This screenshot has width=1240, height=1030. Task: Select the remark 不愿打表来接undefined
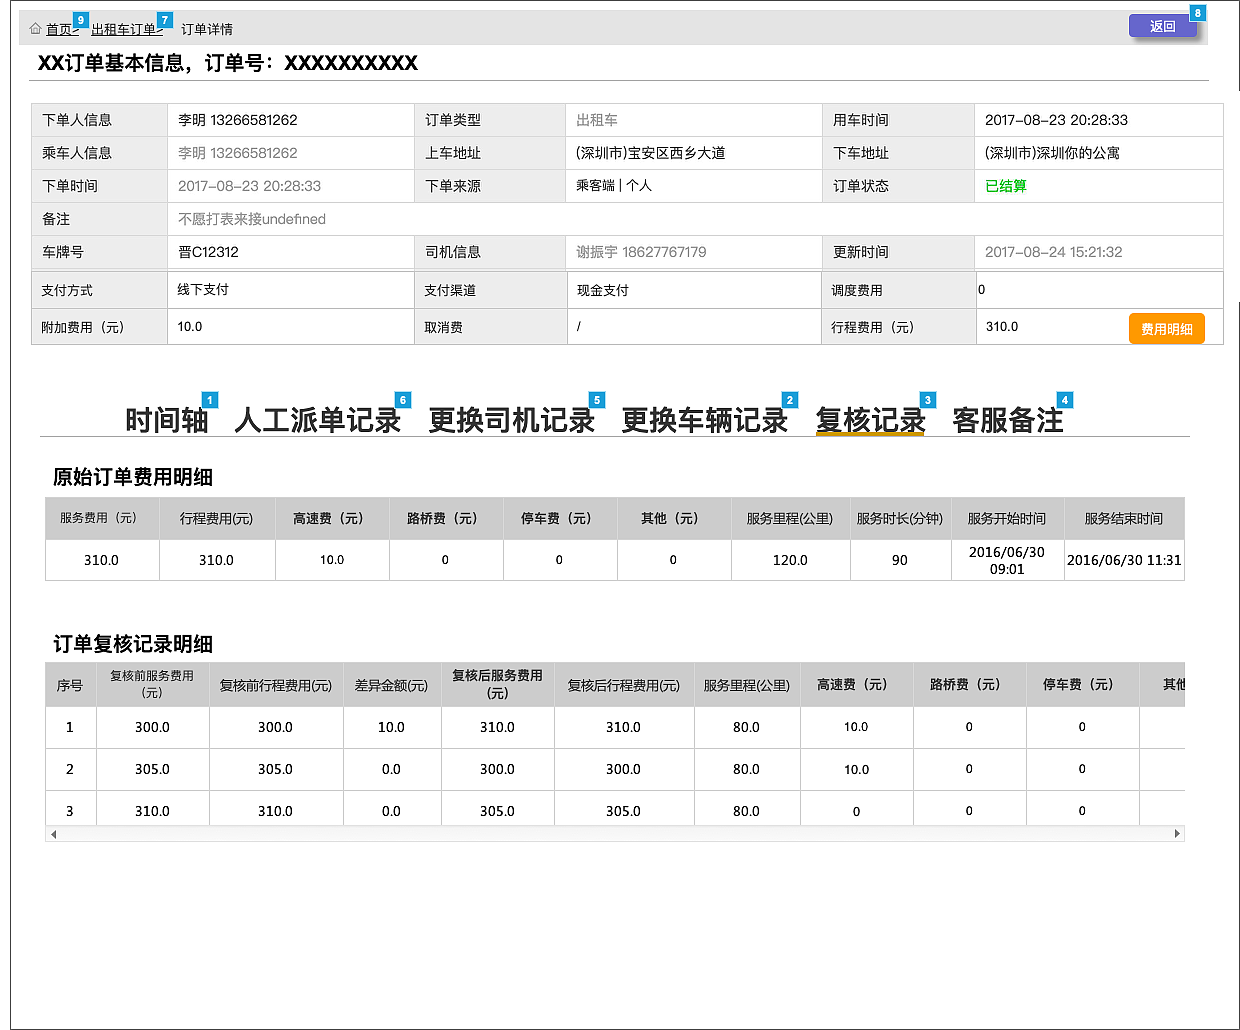252,219
